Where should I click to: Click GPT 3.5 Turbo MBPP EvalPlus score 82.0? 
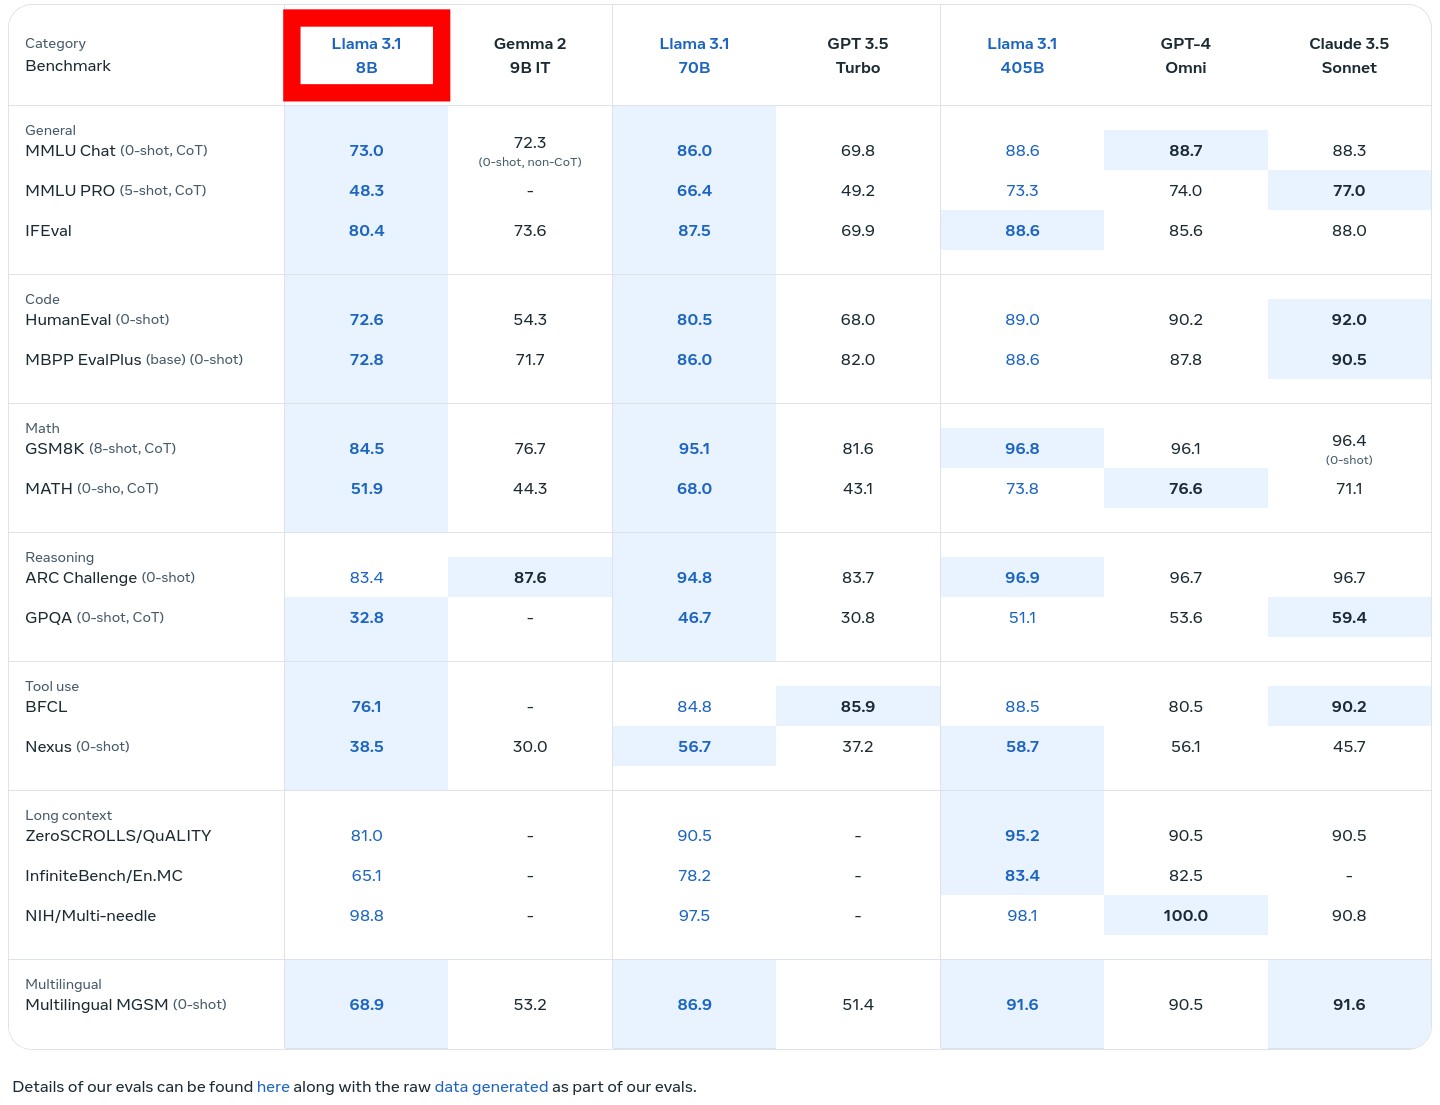[858, 359]
